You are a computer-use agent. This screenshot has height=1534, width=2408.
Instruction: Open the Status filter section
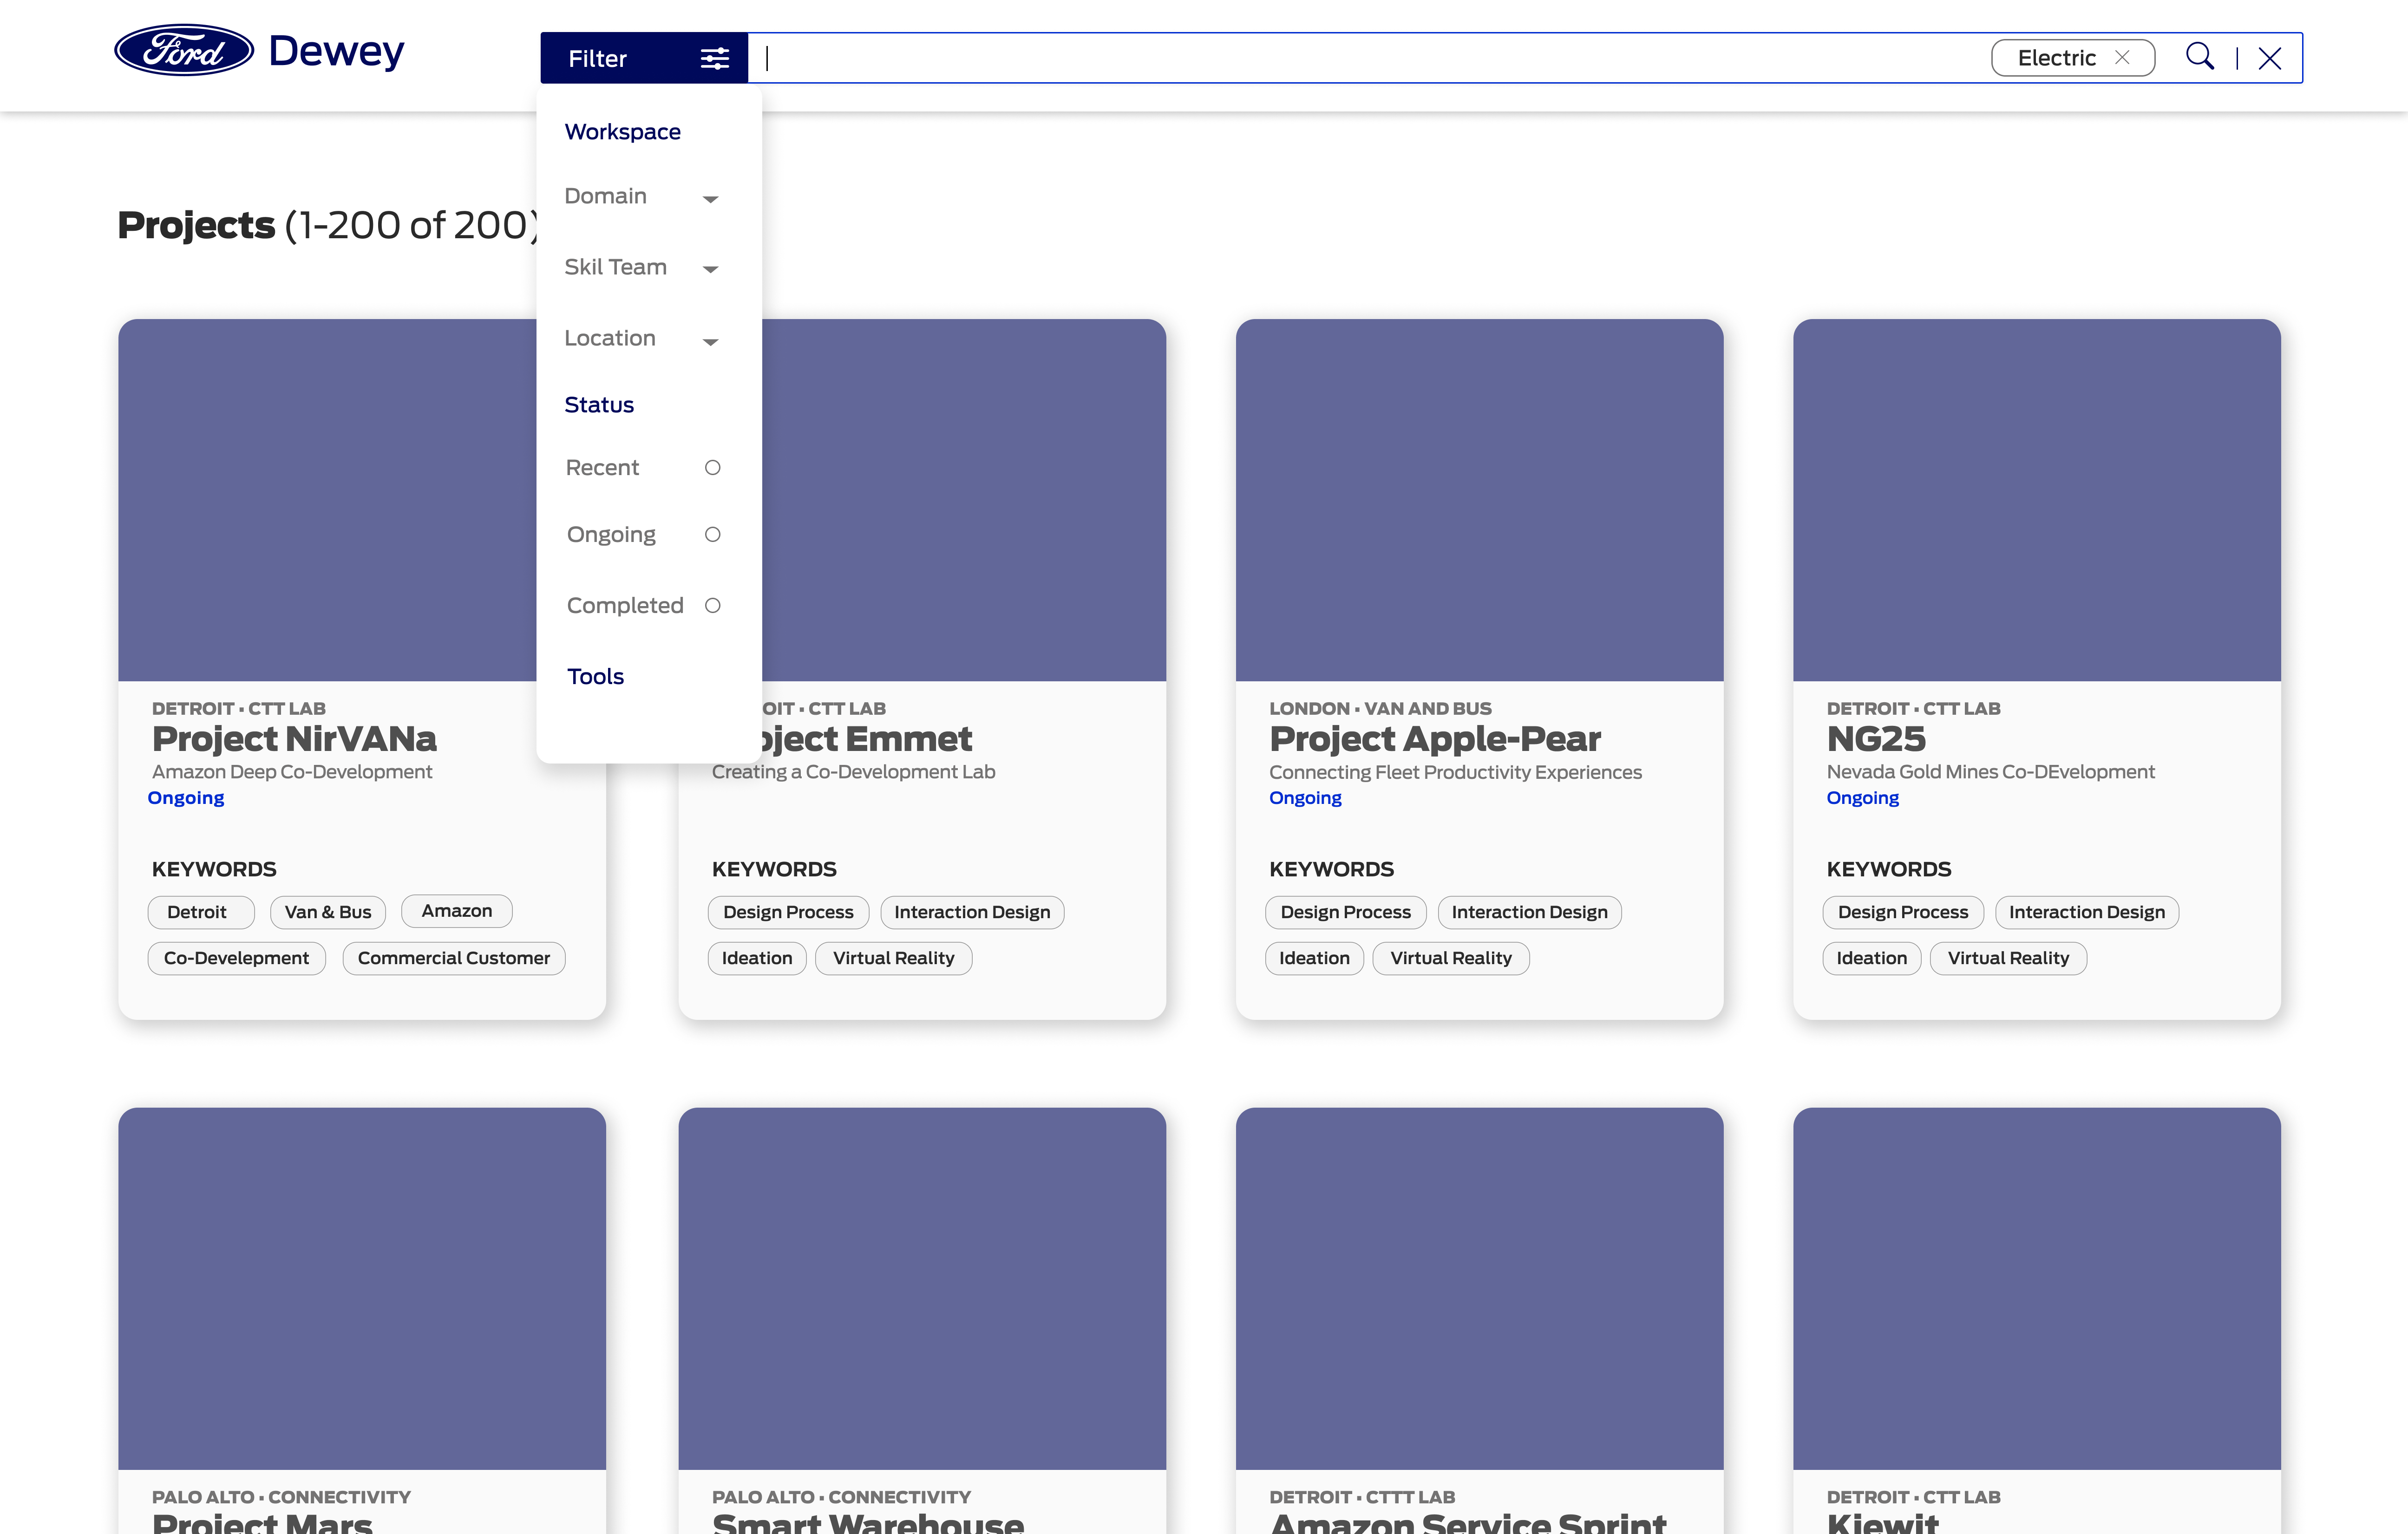click(x=599, y=405)
